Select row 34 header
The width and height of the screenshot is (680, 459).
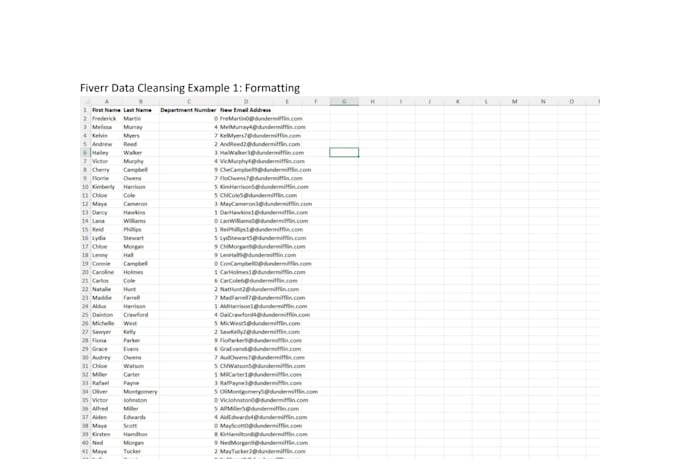click(x=85, y=392)
